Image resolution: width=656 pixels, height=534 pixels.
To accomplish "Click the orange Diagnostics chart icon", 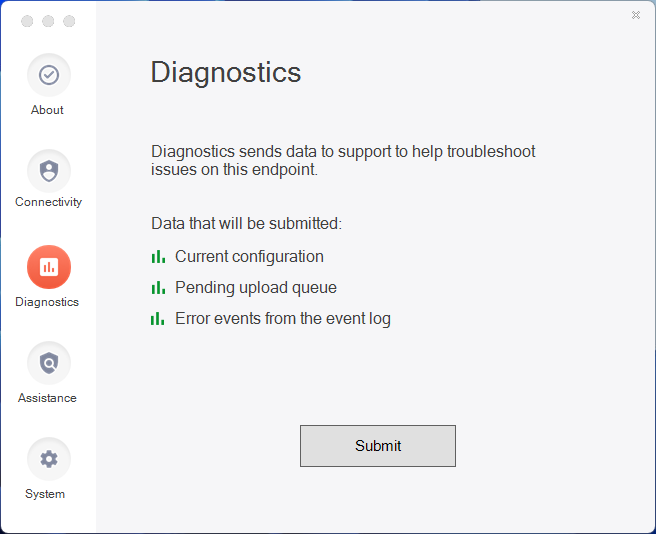I will click(49, 267).
